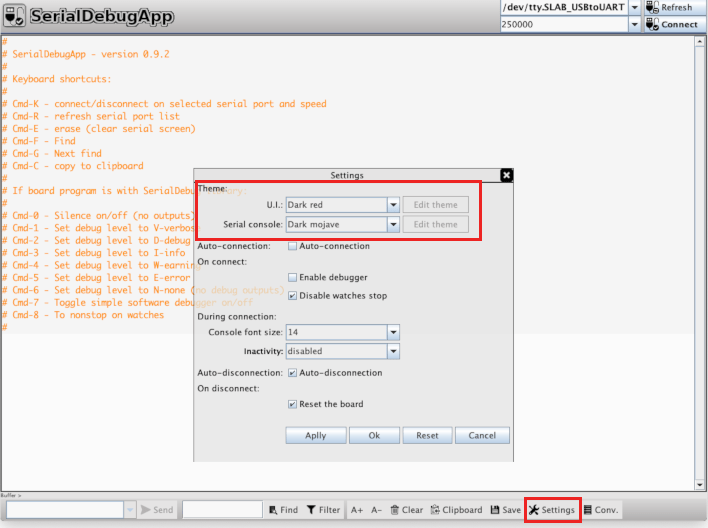Image resolution: width=708 pixels, height=528 pixels.
Task: Enable the Auto-connection checkbox
Action: tap(292, 246)
